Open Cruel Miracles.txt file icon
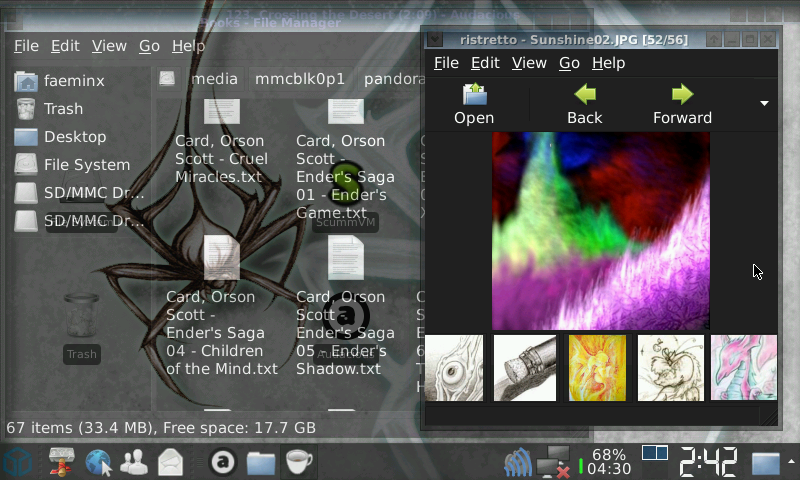The width and height of the screenshot is (800, 480). 222,111
